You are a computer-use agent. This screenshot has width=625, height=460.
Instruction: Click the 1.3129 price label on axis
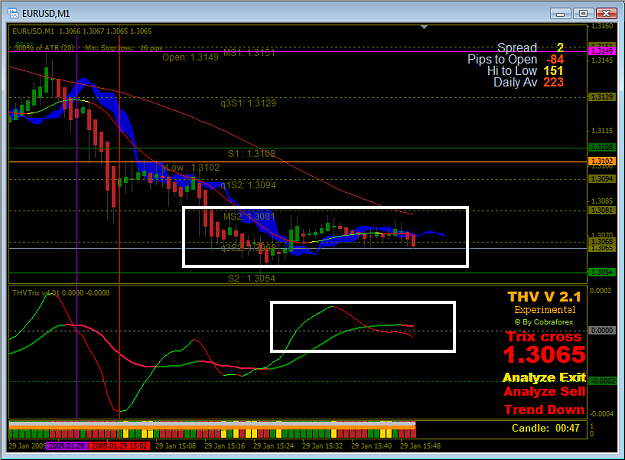[601, 97]
